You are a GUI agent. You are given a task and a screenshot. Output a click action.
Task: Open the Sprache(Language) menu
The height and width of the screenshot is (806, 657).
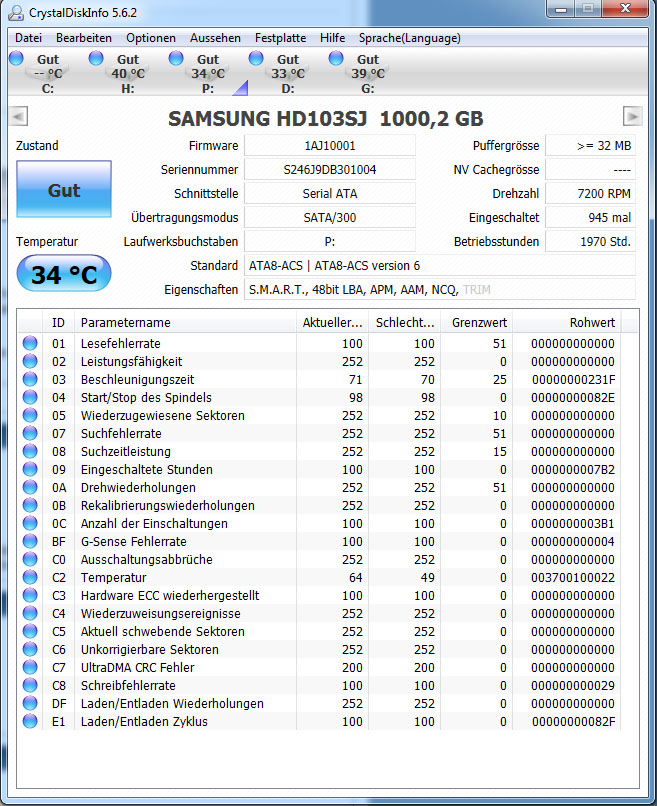click(410, 38)
